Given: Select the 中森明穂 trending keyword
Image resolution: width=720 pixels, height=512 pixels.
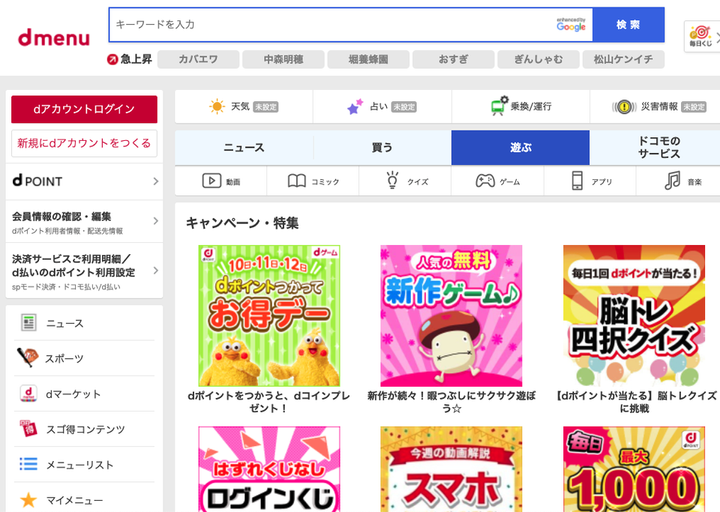Looking at the screenshot, I should coord(283,59).
